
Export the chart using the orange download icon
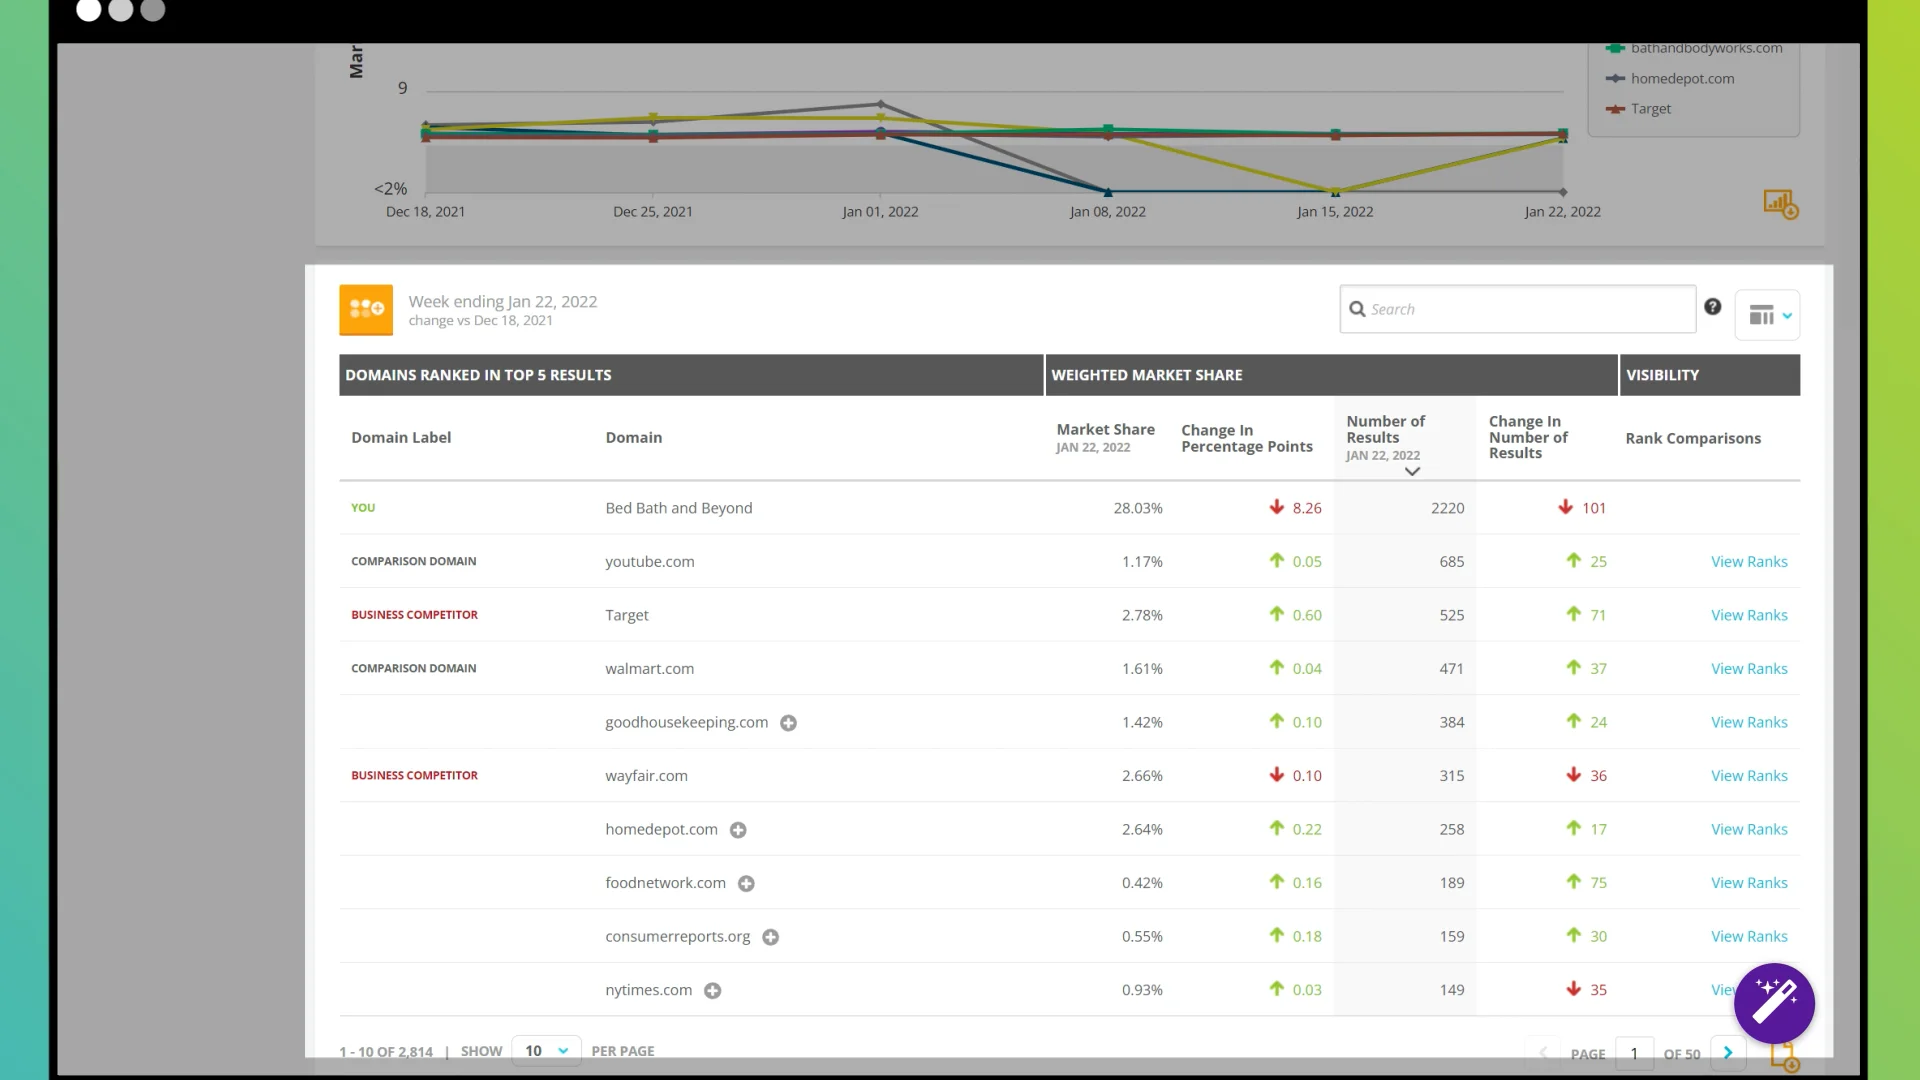[x=1780, y=204]
